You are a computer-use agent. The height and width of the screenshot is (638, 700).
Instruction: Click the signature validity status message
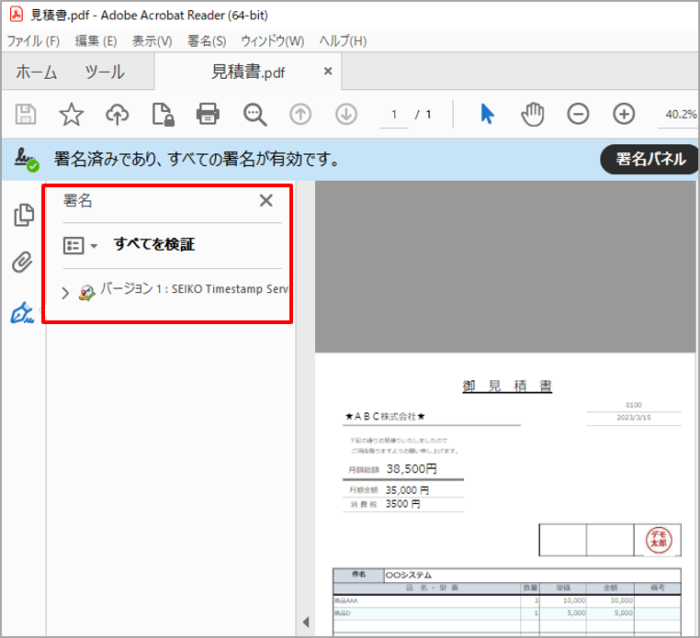197,159
